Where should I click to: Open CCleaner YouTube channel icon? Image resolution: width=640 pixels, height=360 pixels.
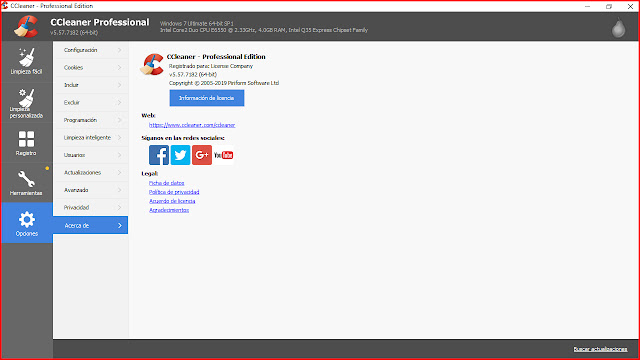(x=224, y=155)
